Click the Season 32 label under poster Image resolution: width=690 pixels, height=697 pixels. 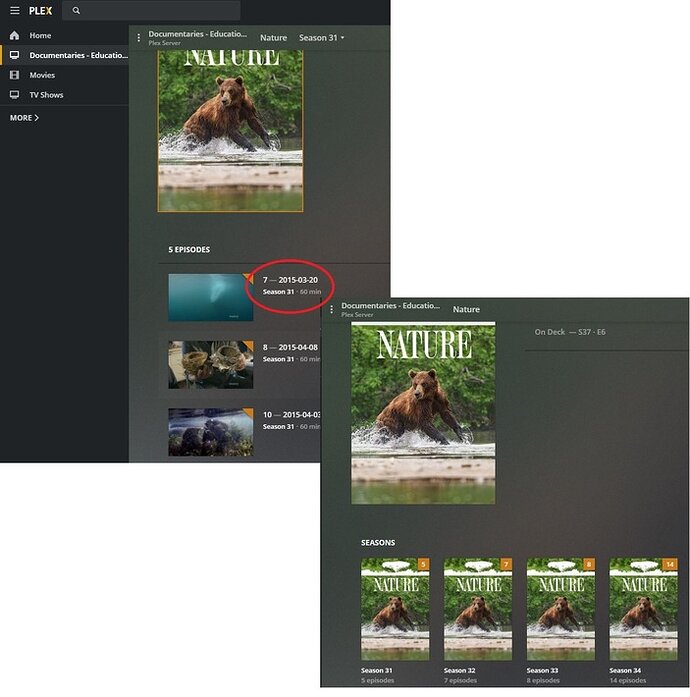[x=459, y=670]
